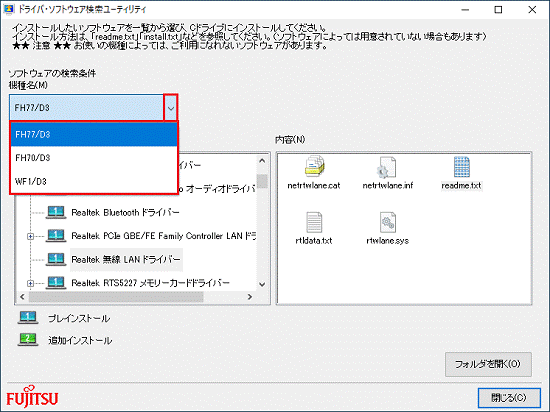Screen dimensions: 550x412
Task: Click the フォルダを開く(O) button
Action: 488,364
